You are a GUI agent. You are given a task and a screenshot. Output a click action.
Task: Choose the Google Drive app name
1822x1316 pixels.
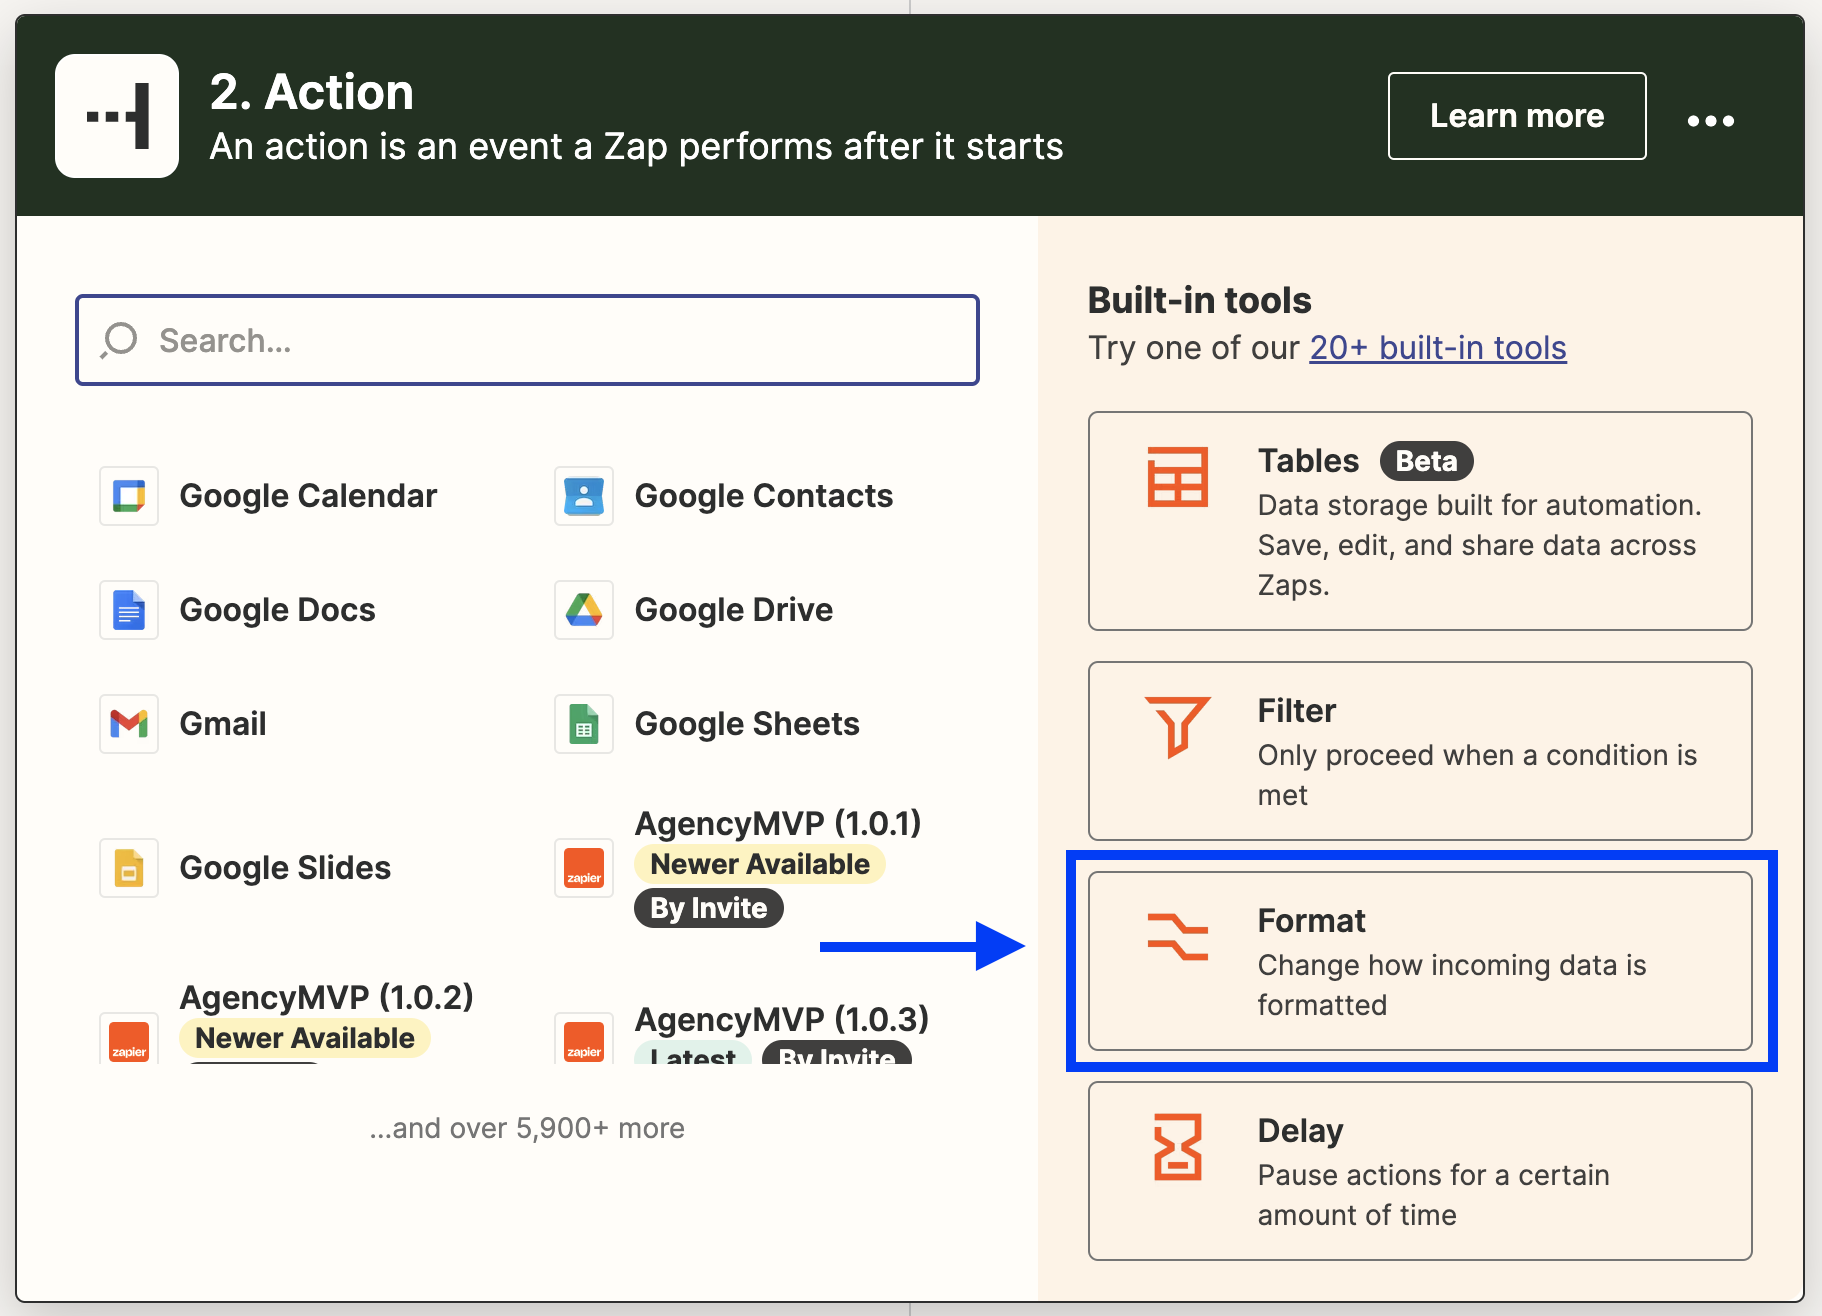[x=734, y=610]
